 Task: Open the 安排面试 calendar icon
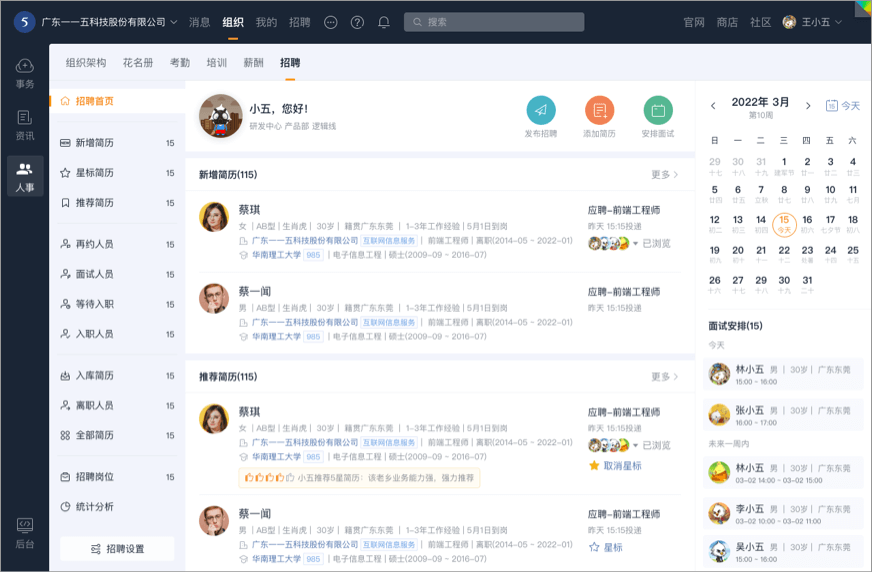[x=657, y=110]
